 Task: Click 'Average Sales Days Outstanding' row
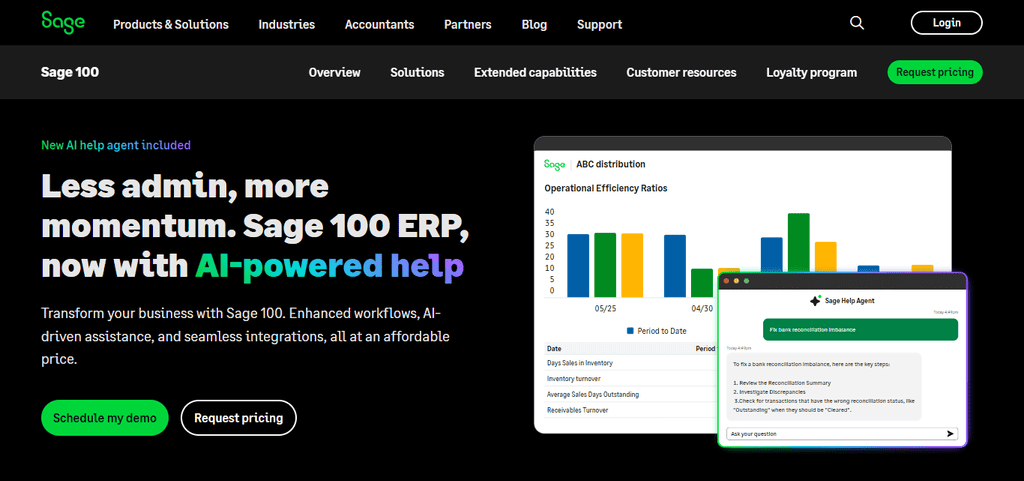(592, 394)
